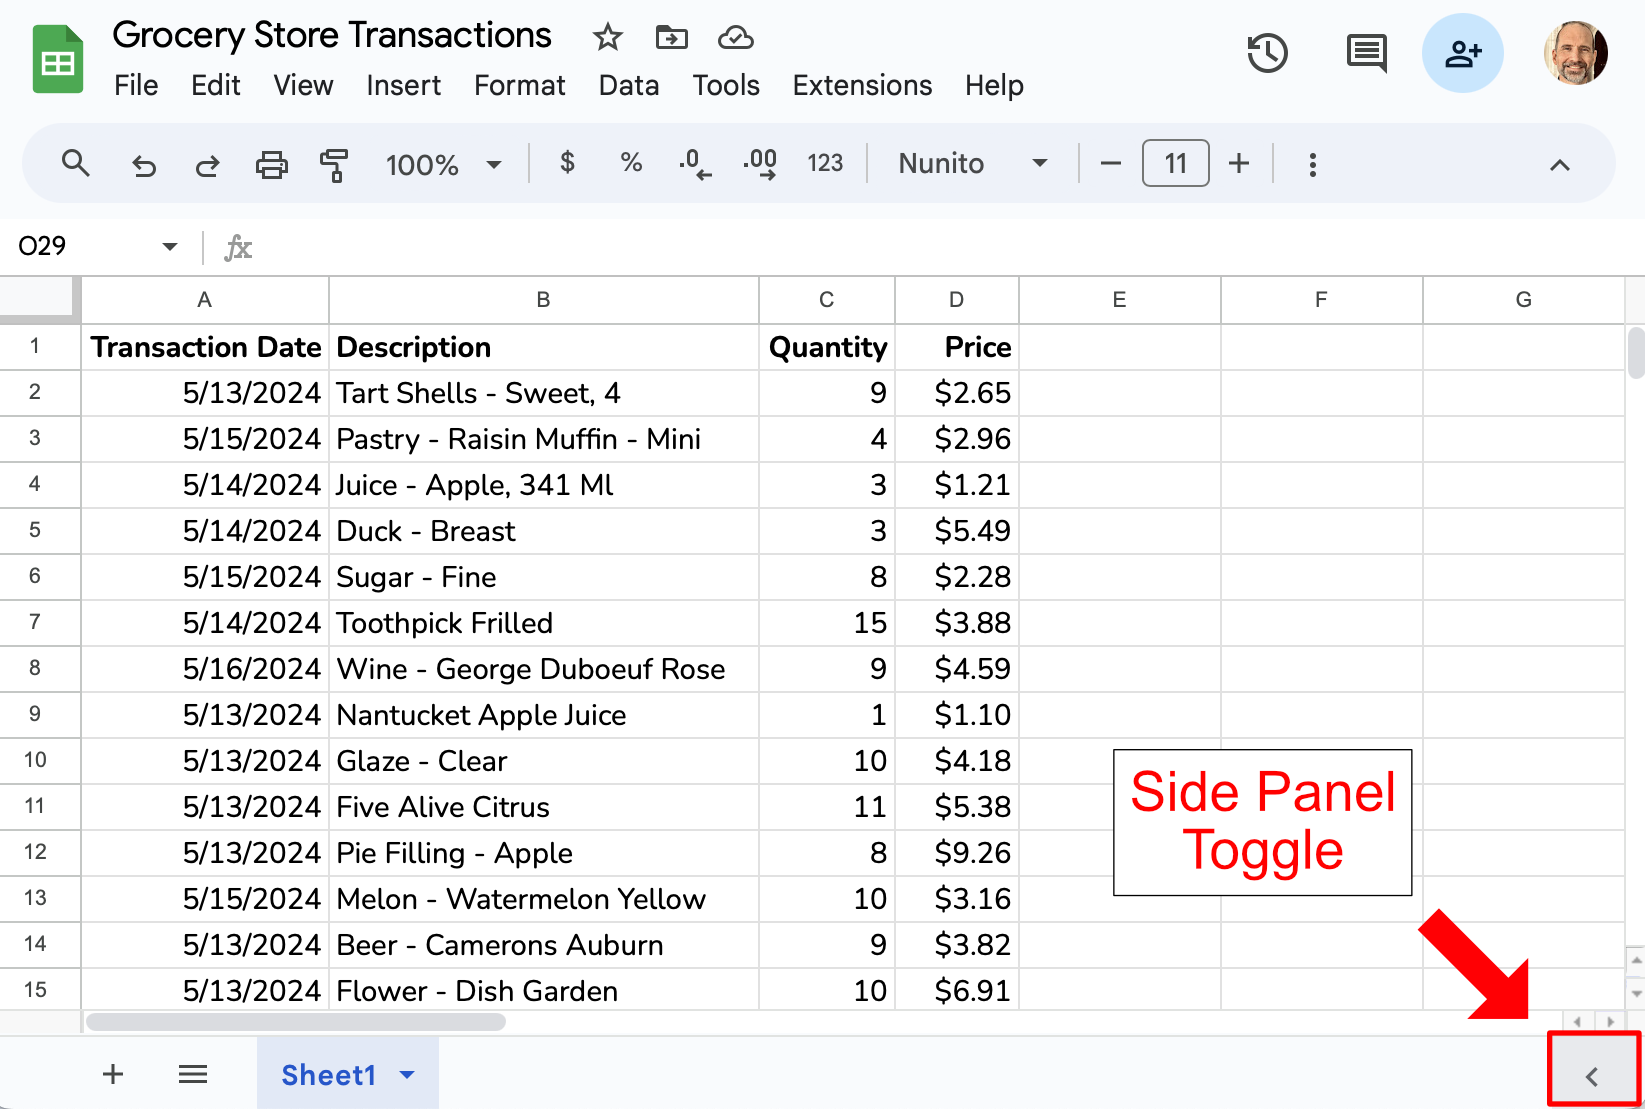Collapse the side panel toggle
Viewport: 1645px width, 1109px height.
pos(1592,1077)
